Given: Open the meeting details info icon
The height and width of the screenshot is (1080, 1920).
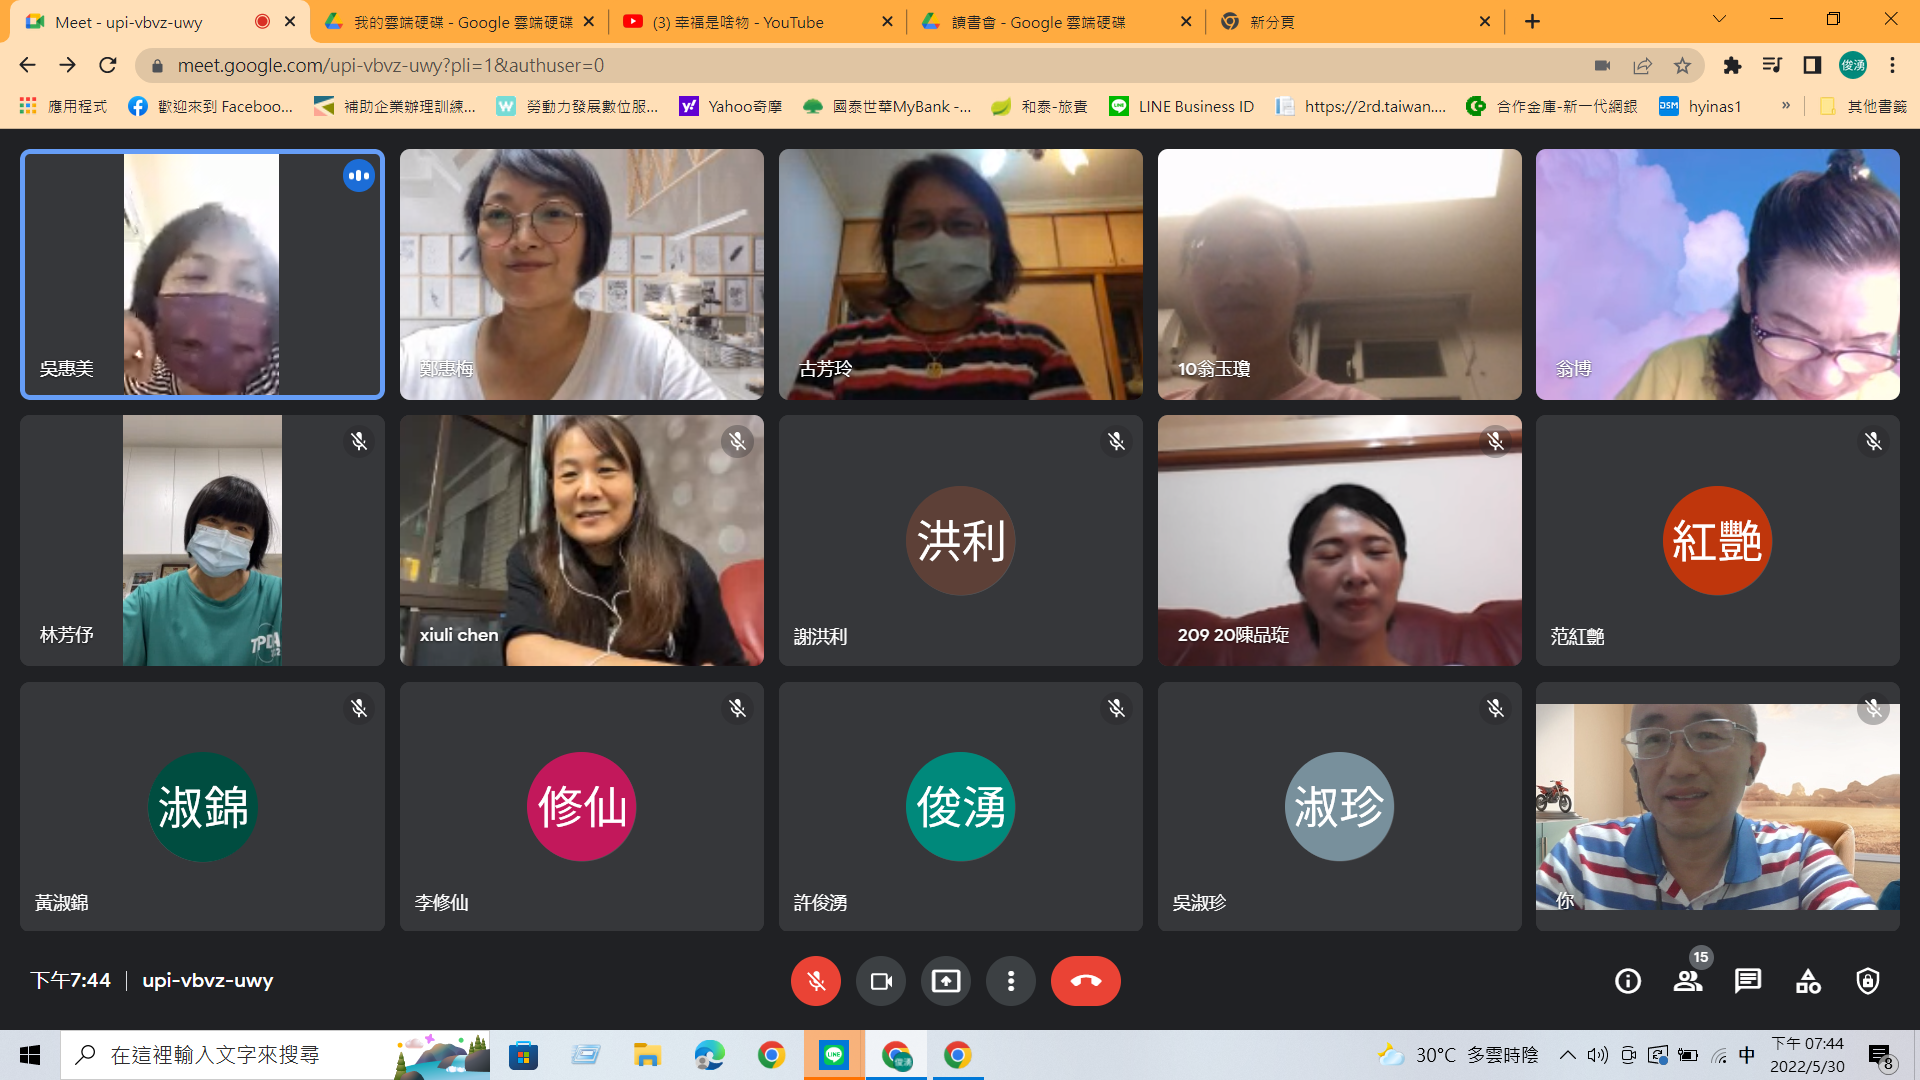Looking at the screenshot, I should coord(1627,981).
